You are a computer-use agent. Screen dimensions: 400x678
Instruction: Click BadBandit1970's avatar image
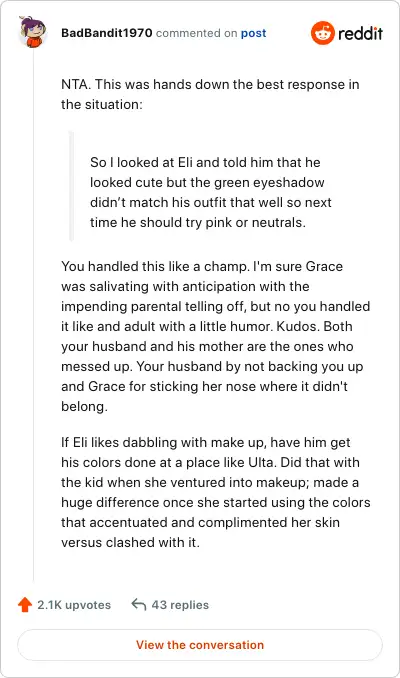pyautogui.click(x=32, y=32)
